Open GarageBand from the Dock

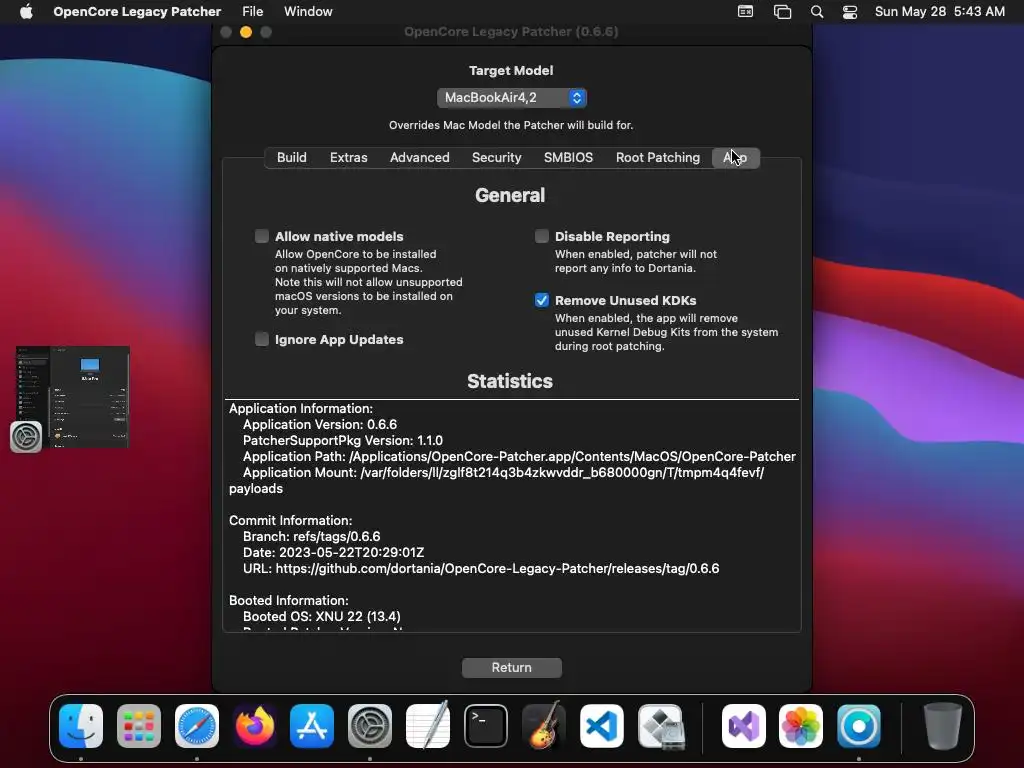543,726
